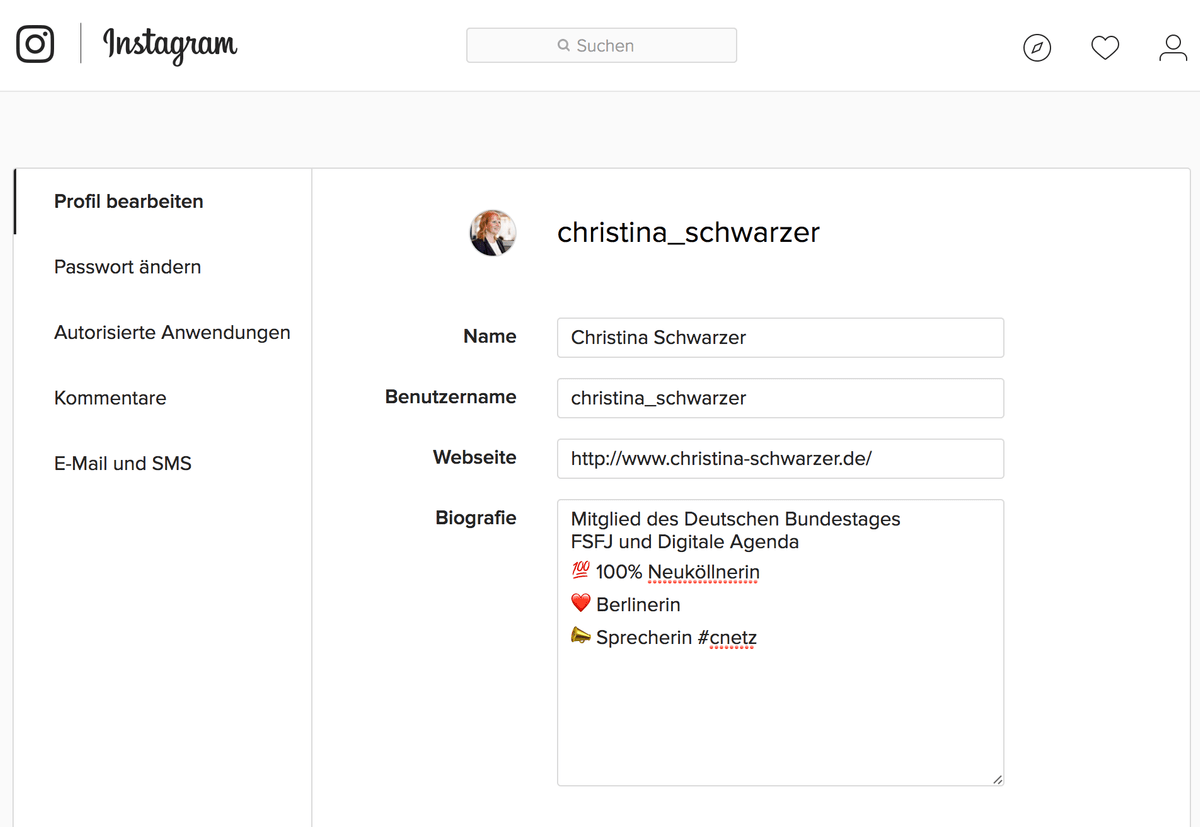1200x827 pixels.
Task: Click the Webseite URL field
Action: tap(780, 458)
